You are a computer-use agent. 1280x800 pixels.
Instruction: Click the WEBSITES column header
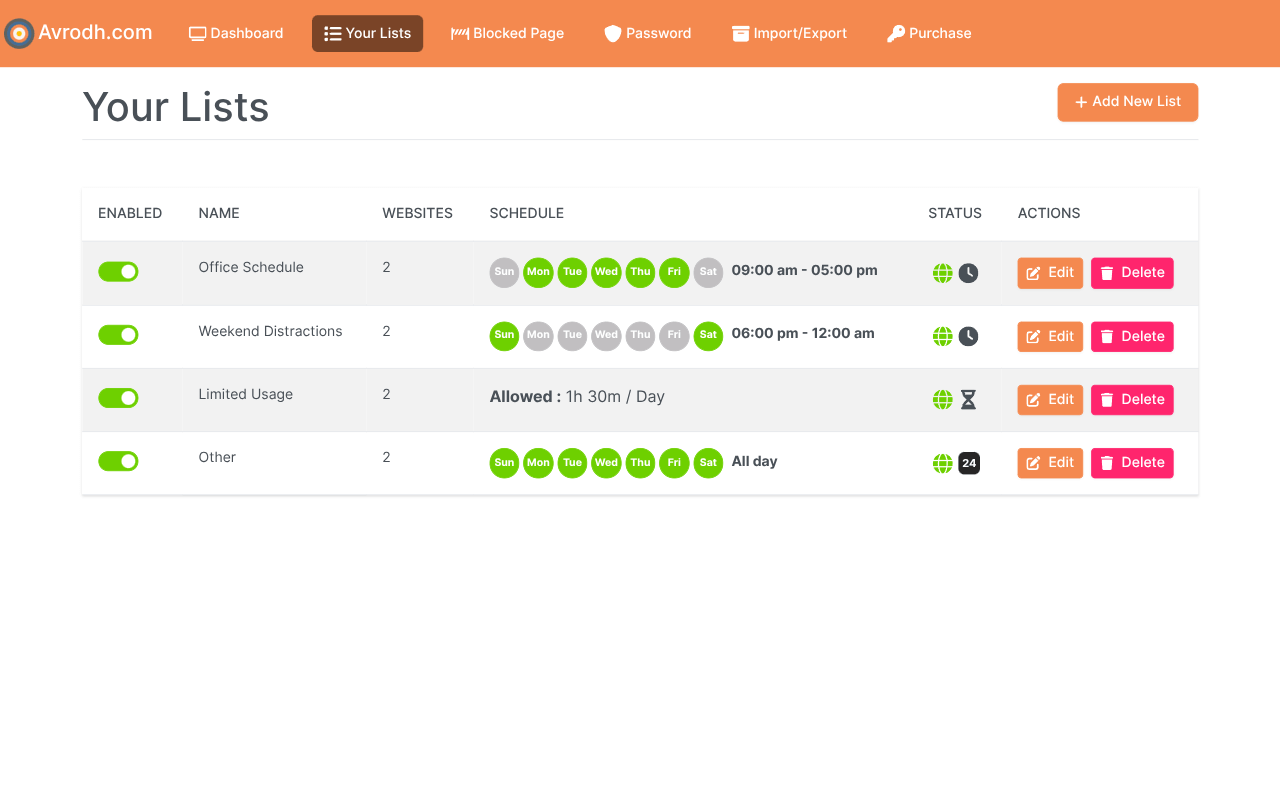pyautogui.click(x=417, y=213)
